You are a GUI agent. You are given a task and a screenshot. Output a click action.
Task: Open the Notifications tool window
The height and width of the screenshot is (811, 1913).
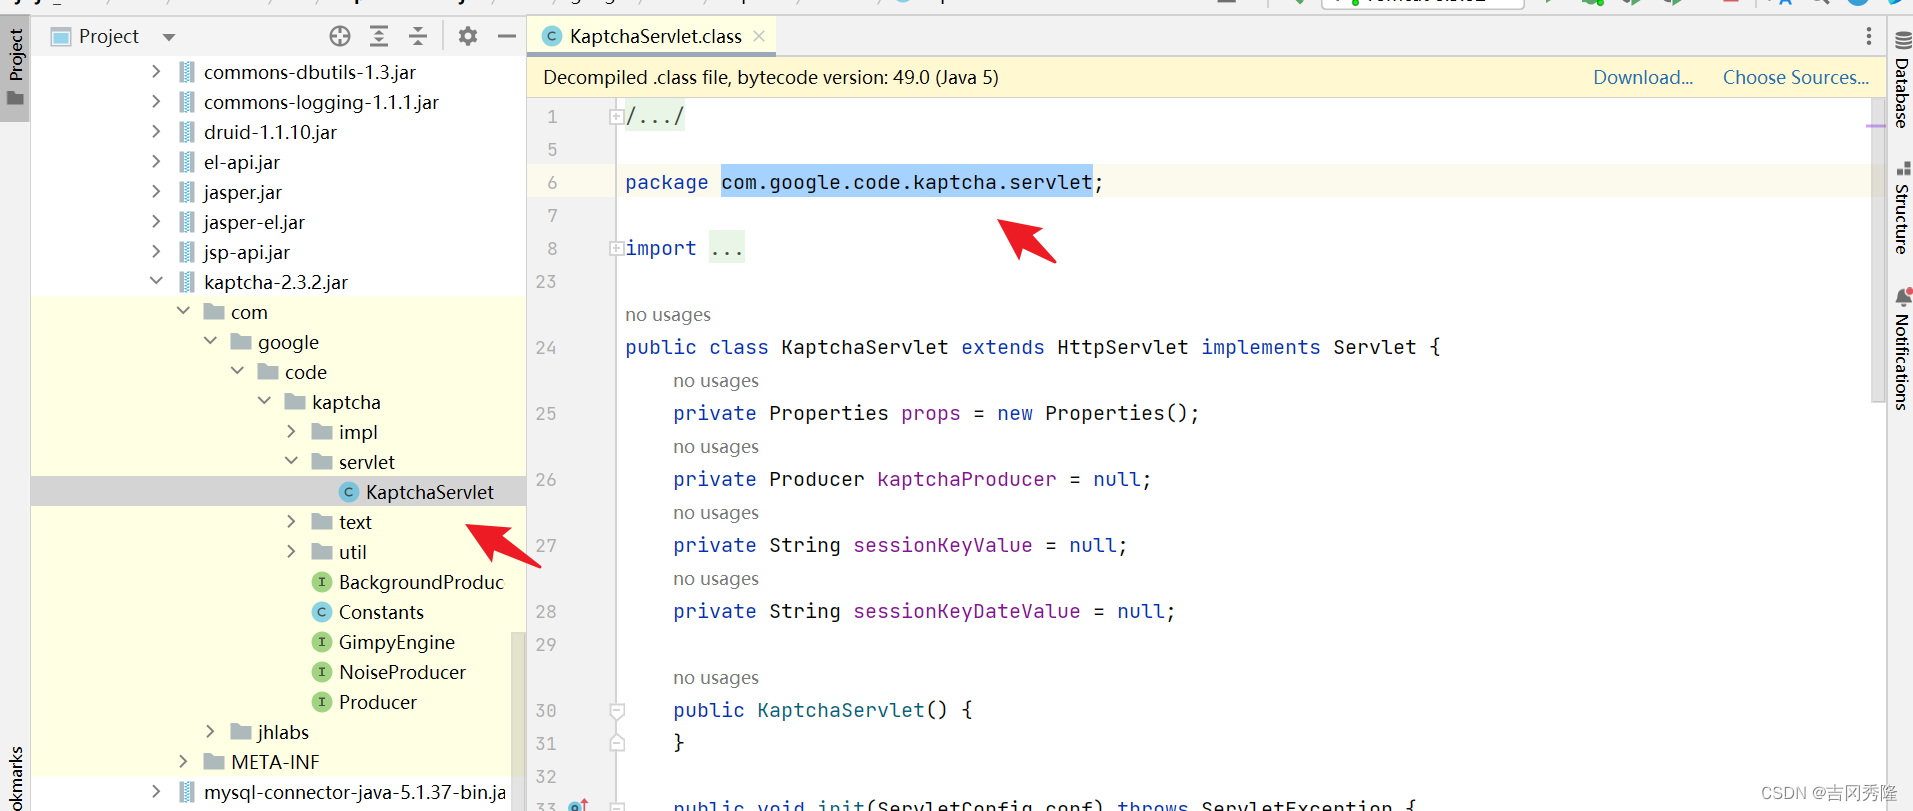(x=1901, y=349)
